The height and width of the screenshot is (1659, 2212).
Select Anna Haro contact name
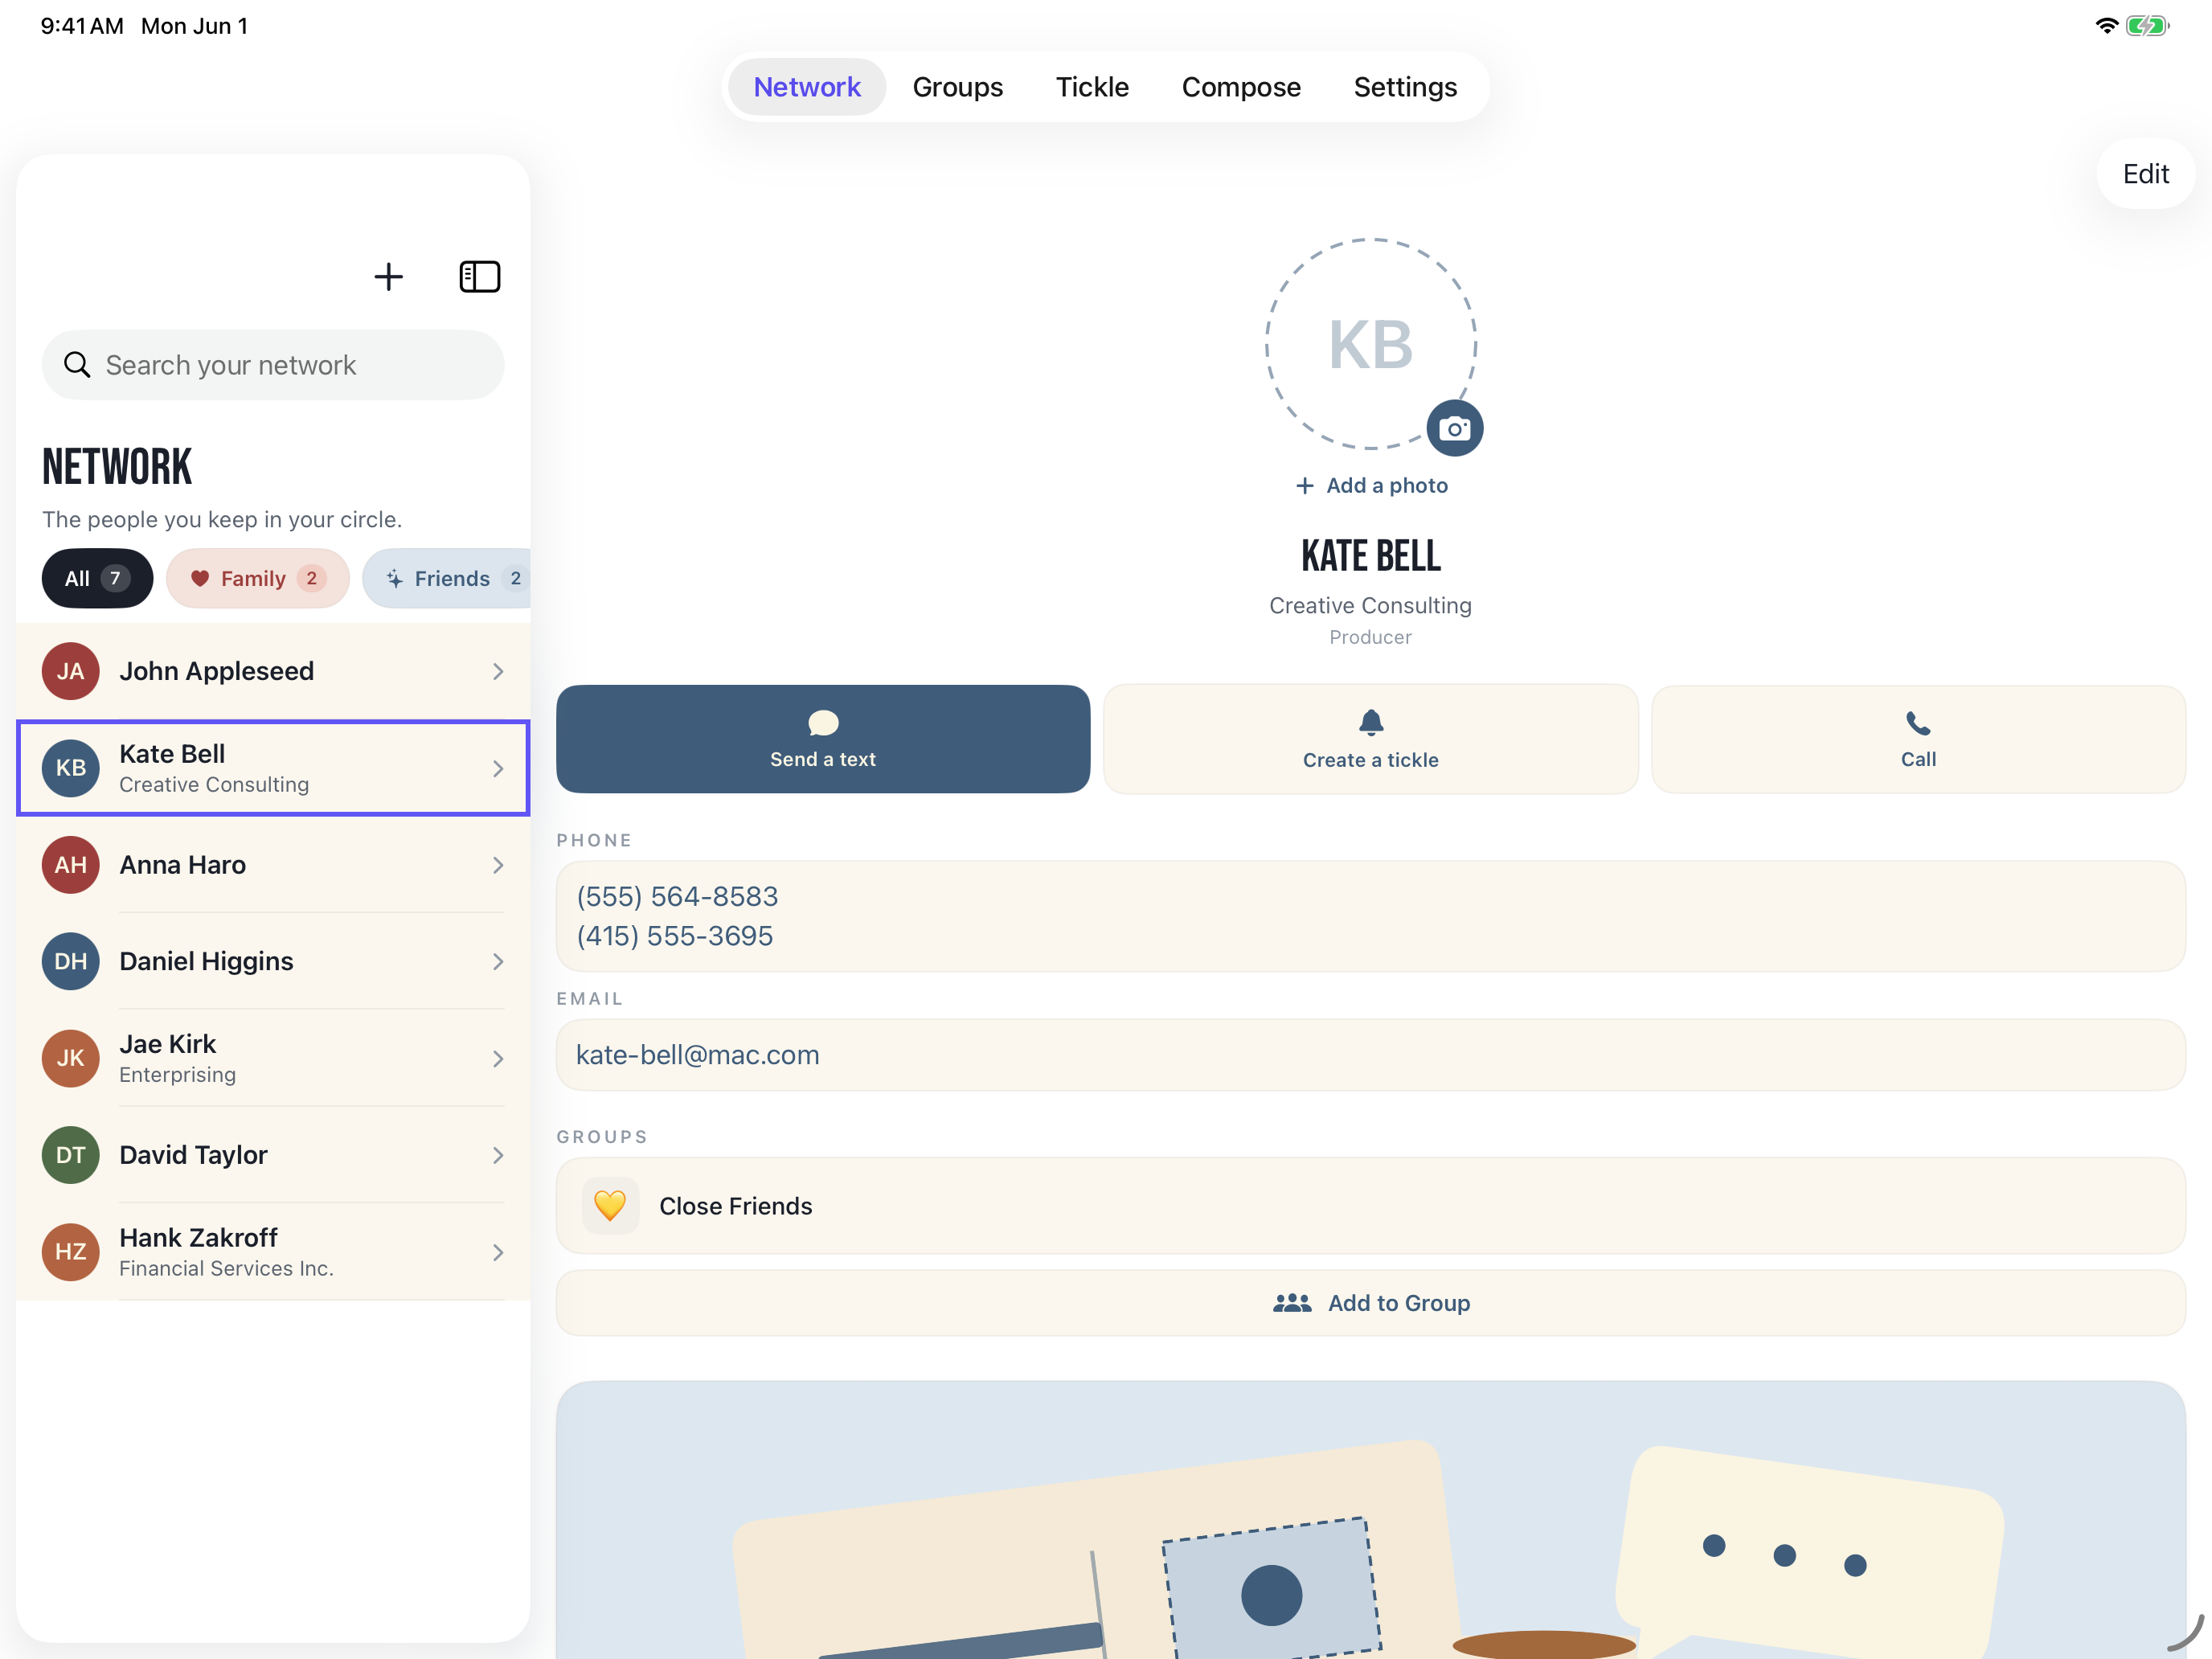[183, 865]
